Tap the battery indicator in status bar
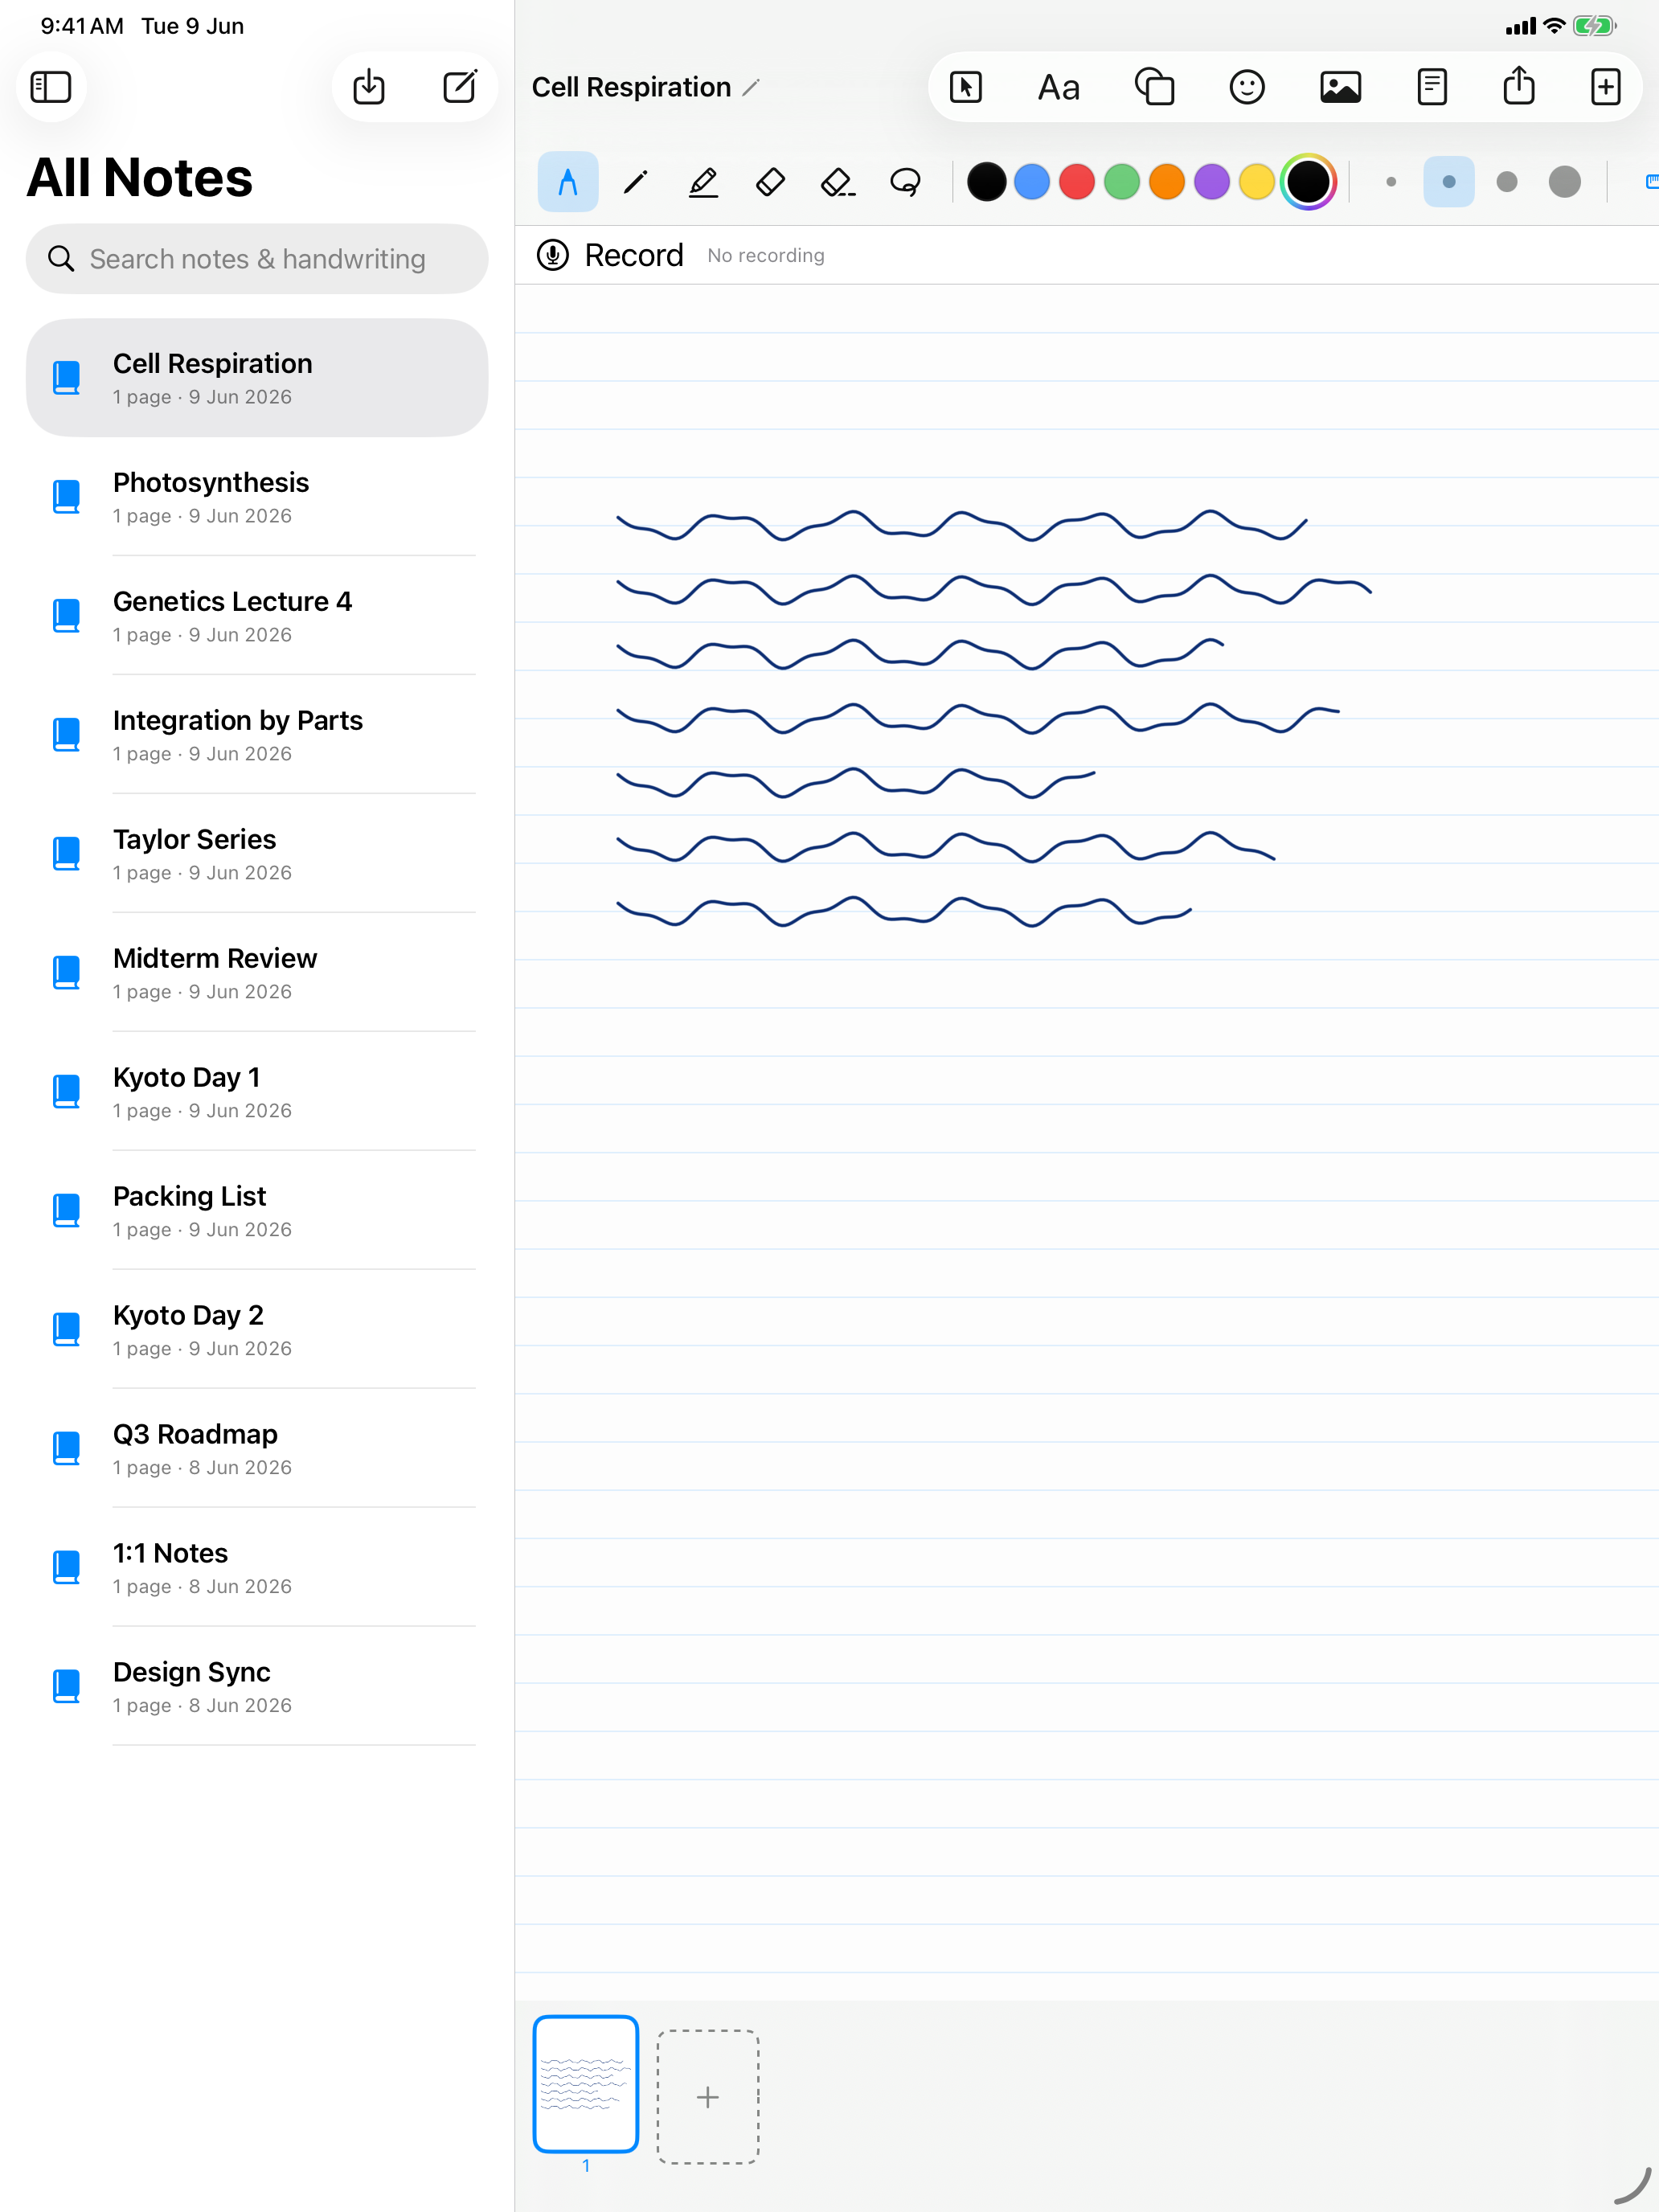This screenshot has height=2212, width=1659. pos(1594,26)
